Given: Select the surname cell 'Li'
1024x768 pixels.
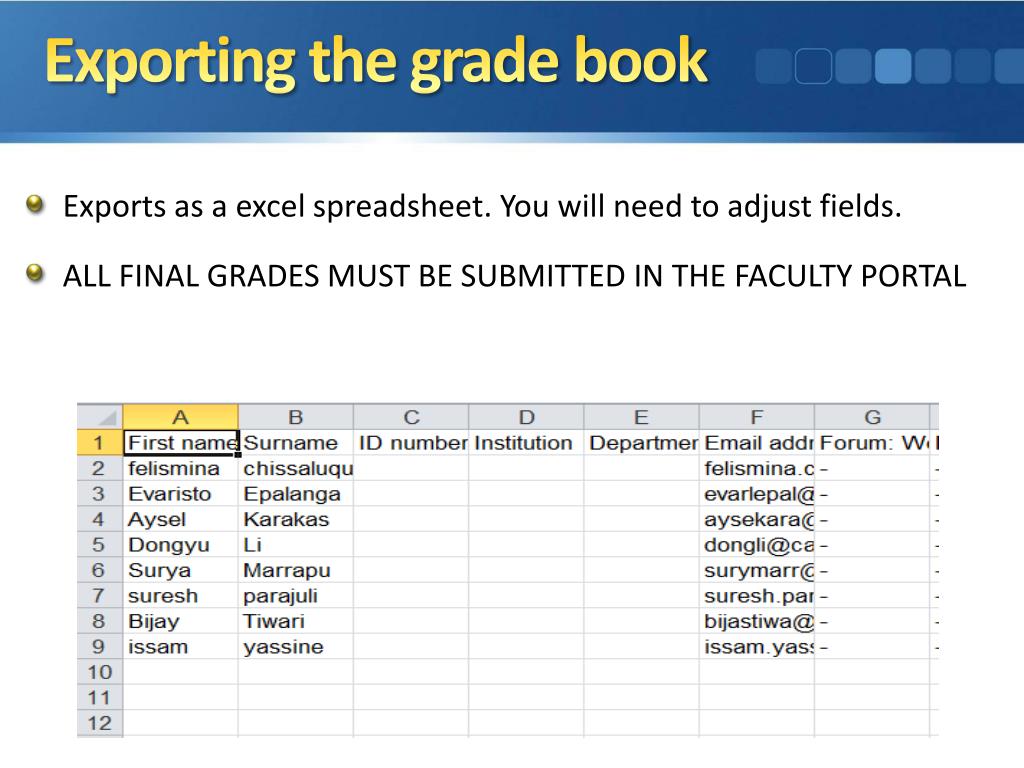Looking at the screenshot, I should pyautogui.click(x=296, y=545).
